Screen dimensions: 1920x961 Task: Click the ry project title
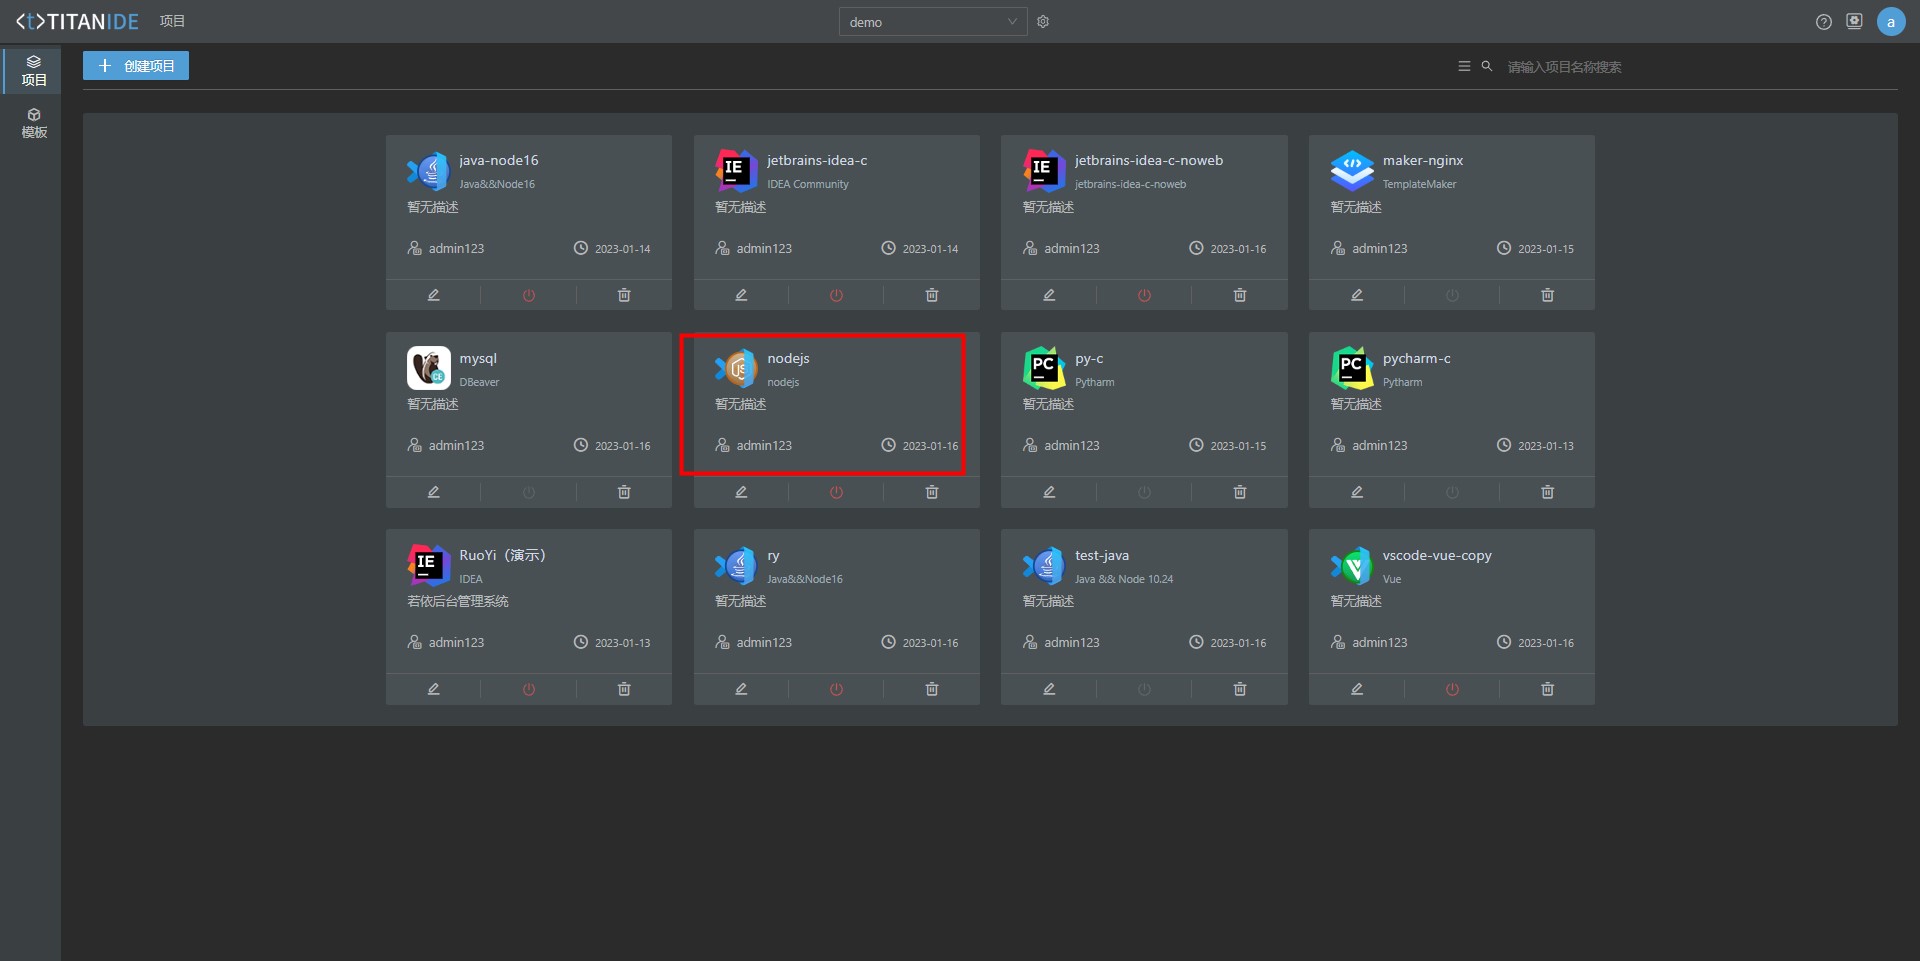[773, 555]
